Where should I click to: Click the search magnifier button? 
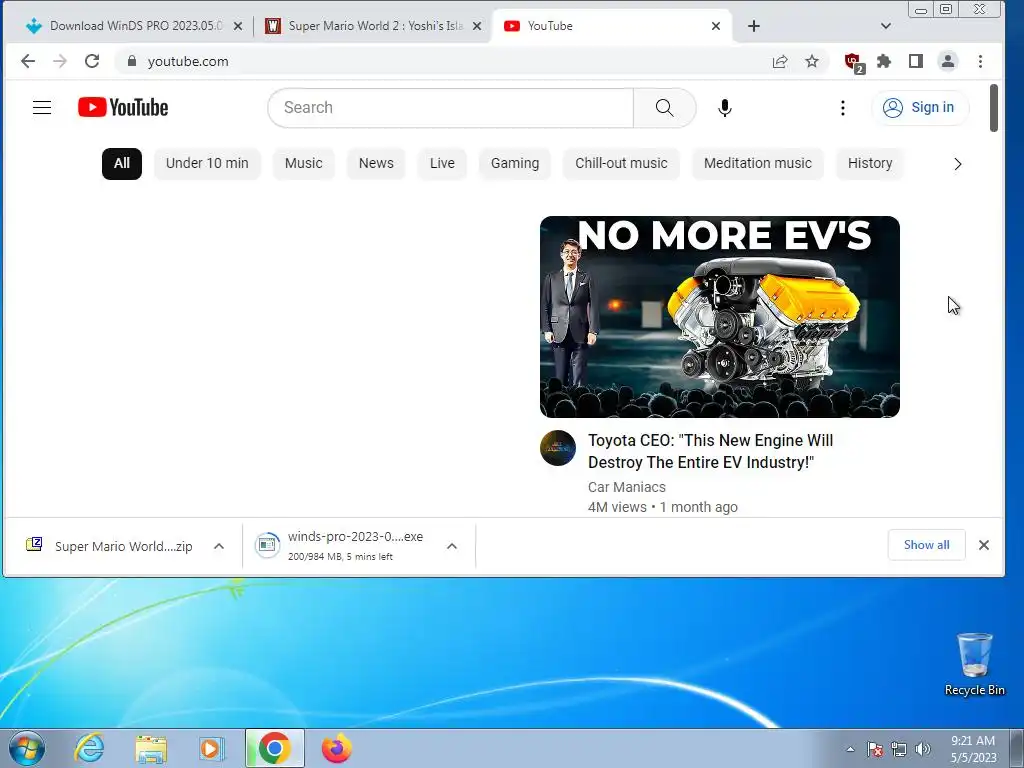click(664, 108)
